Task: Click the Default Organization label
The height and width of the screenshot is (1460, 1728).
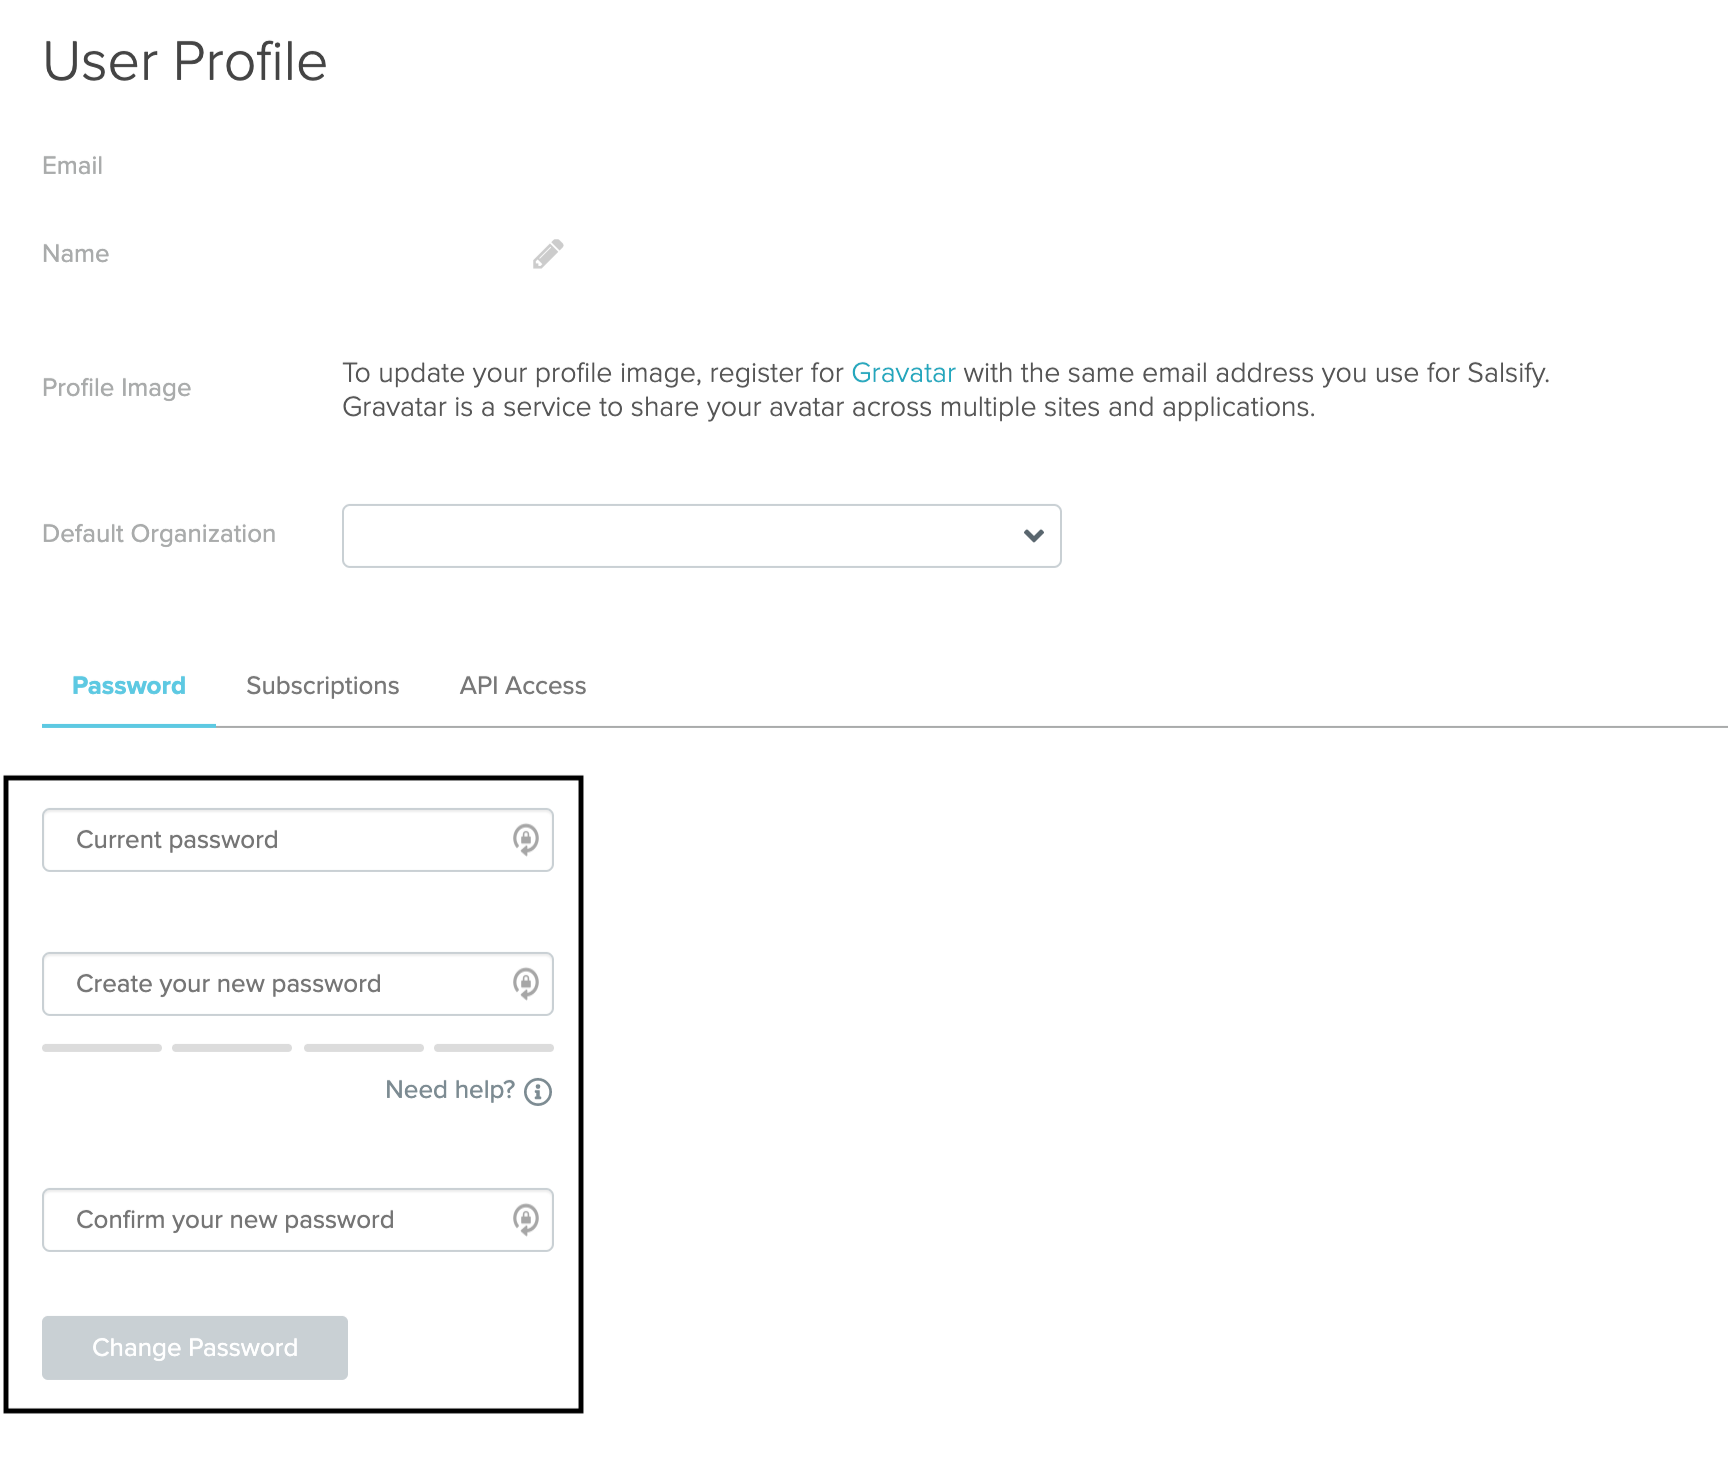Action: (159, 534)
